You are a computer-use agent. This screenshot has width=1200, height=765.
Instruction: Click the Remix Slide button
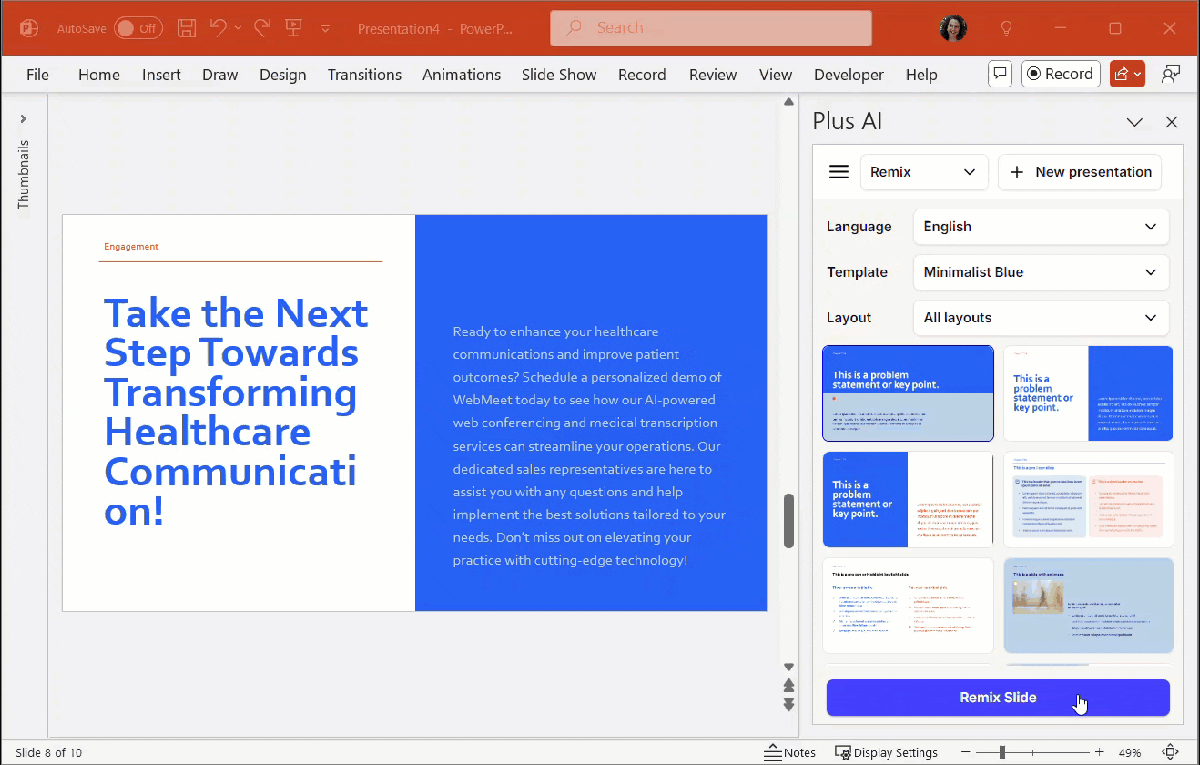coord(997,697)
